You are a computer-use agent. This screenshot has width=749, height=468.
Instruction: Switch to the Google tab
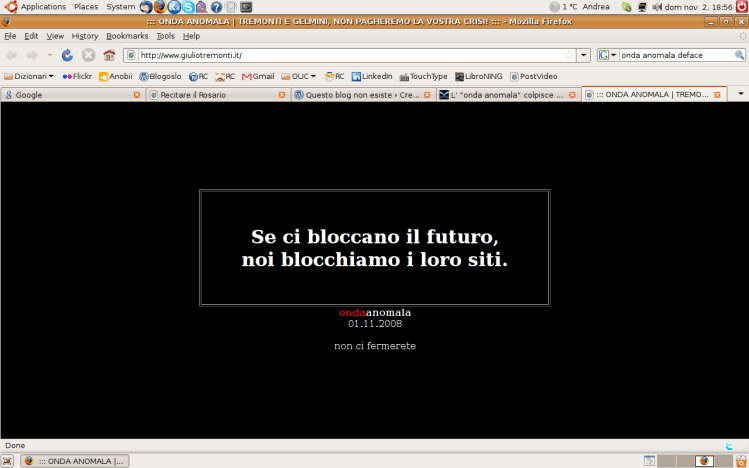(x=72, y=95)
